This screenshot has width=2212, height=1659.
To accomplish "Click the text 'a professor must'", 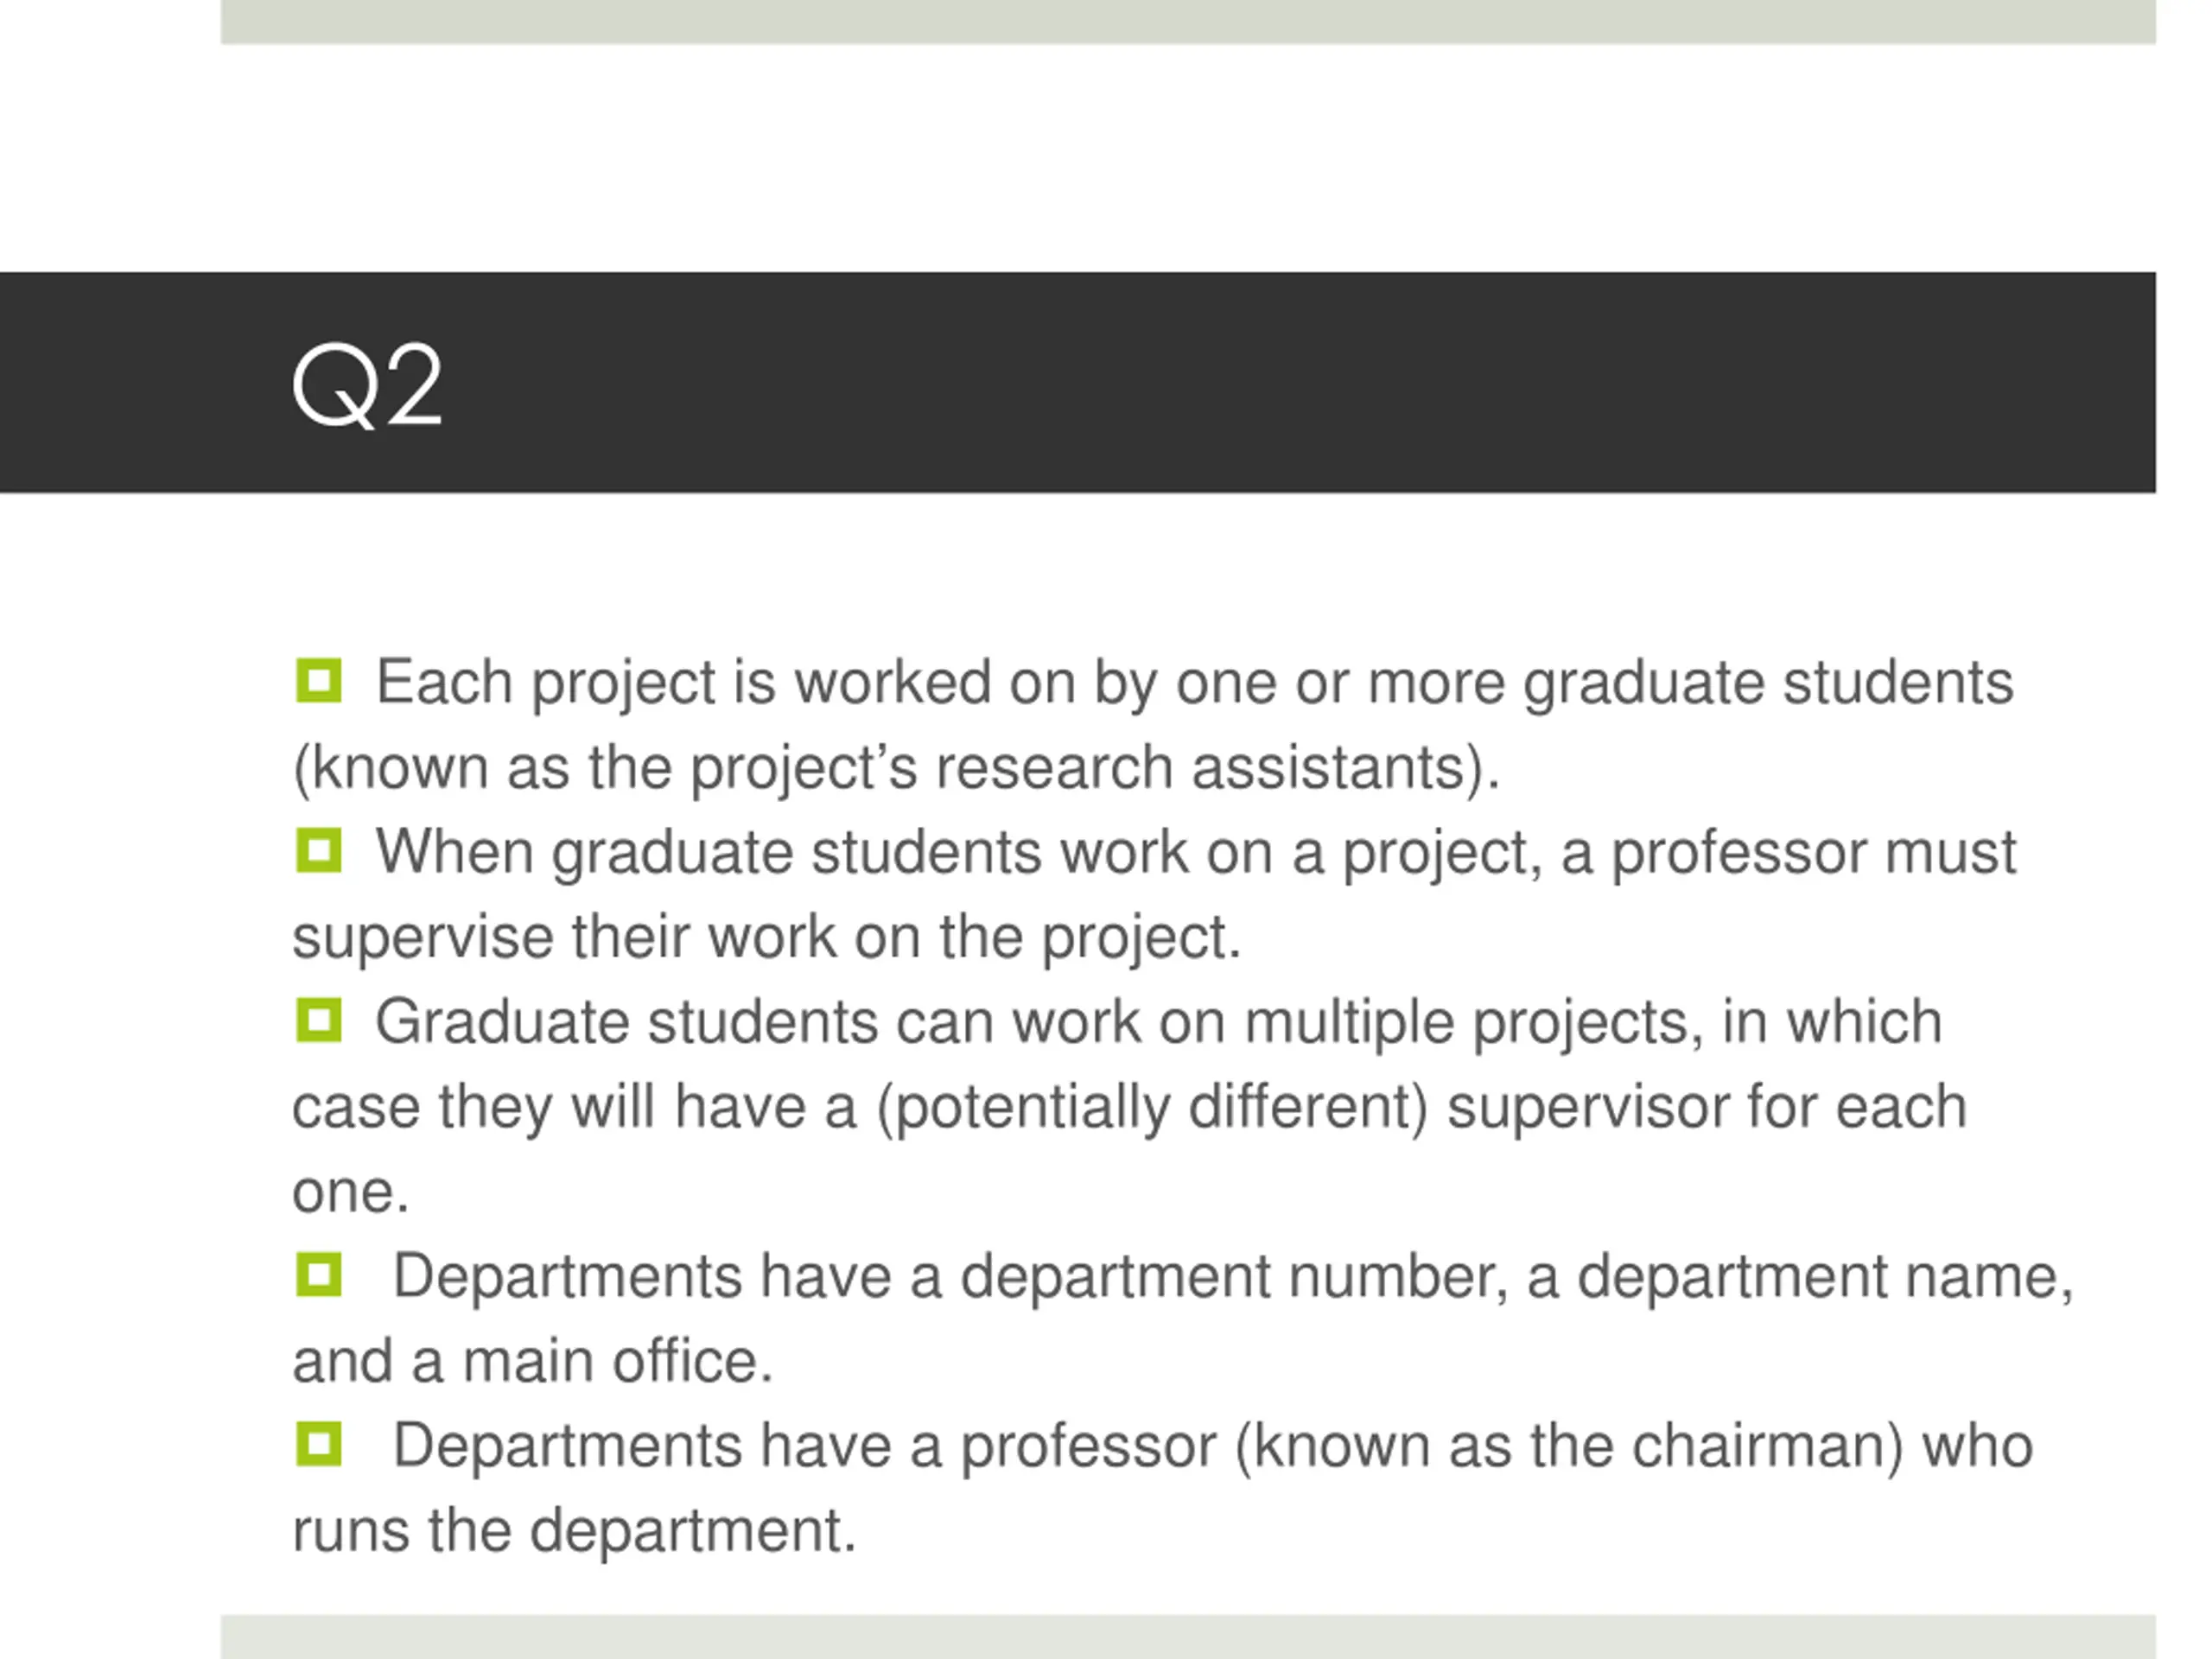I will (x=1788, y=853).
